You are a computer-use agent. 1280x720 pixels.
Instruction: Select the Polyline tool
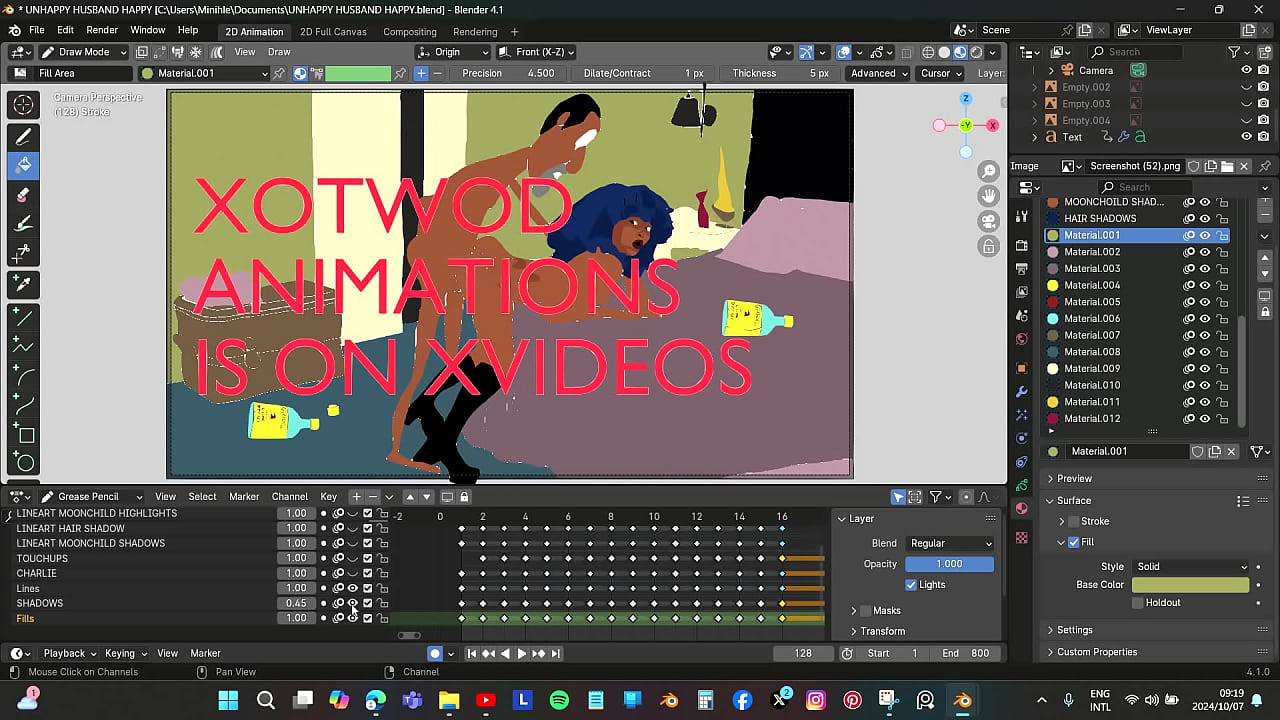pyautogui.click(x=24, y=348)
